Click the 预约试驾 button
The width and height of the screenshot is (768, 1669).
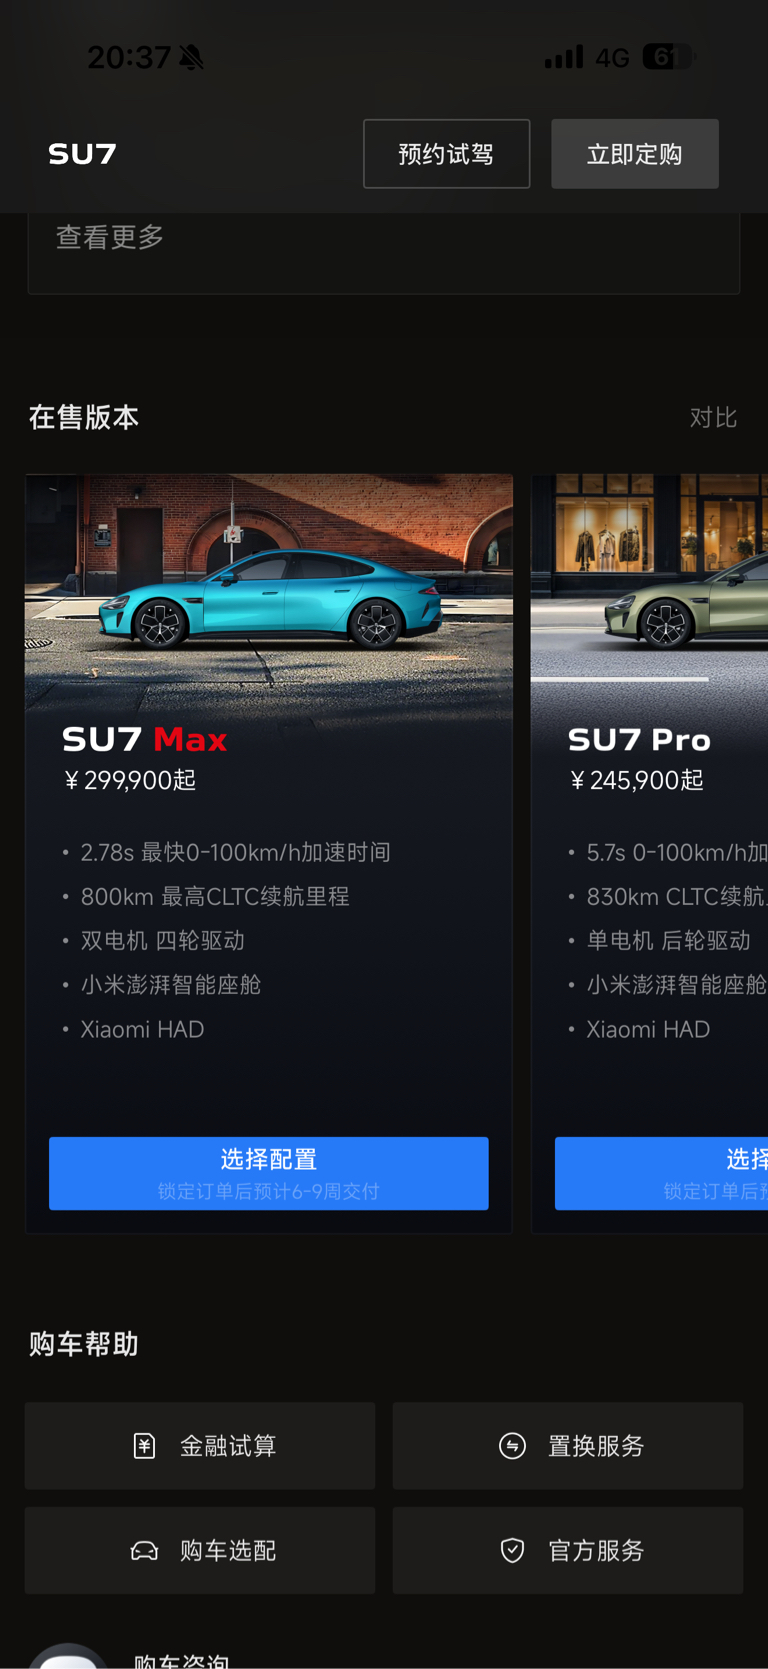[x=446, y=154]
